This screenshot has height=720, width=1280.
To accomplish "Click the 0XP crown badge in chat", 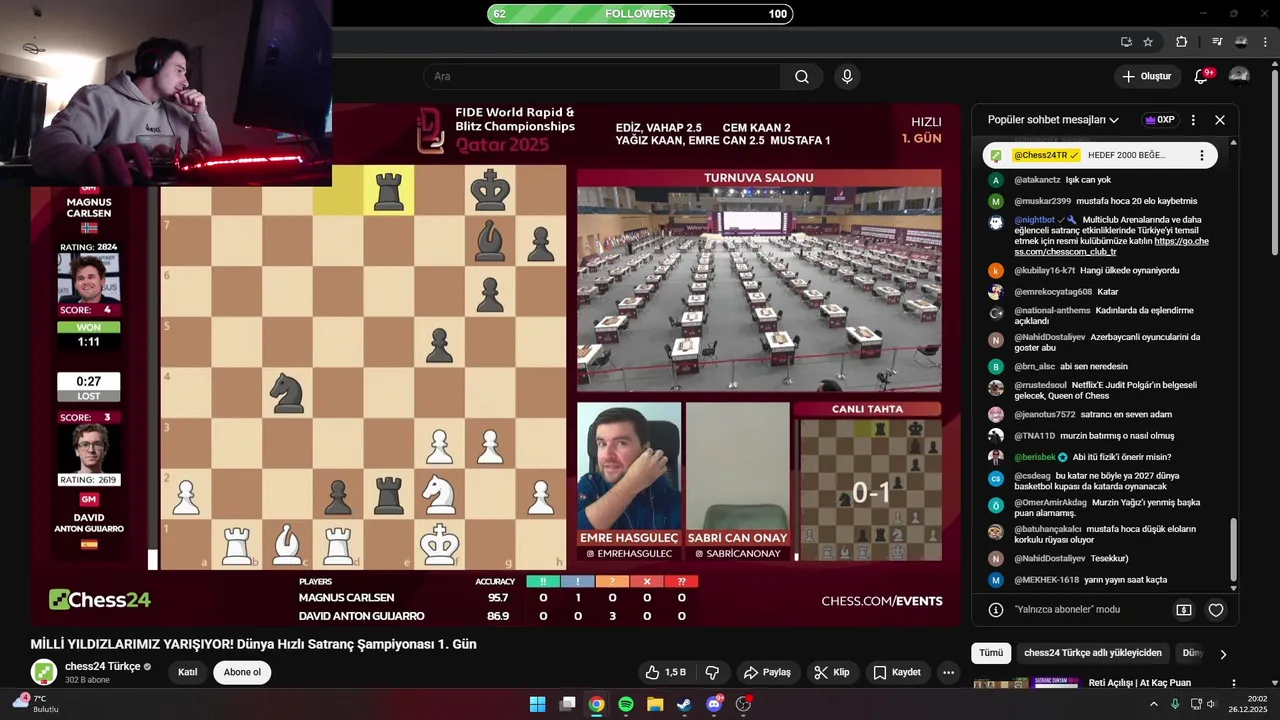I will [1160, 120].
